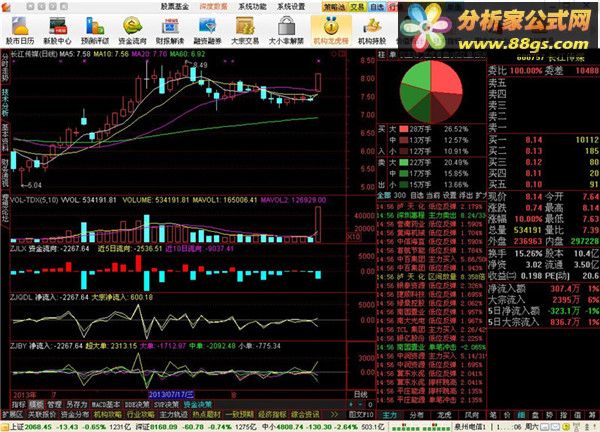Expand more bottom tabs with the >> arrows
The width and height of the screenshot is (600, 432).
point(334,414)
